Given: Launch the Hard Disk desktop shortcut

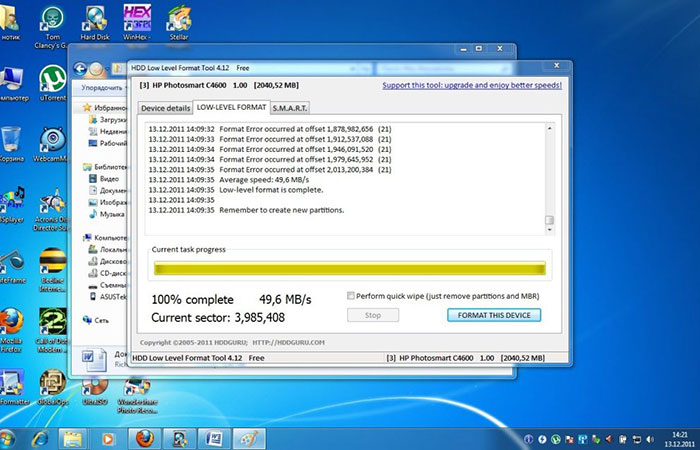Looking at the screenshot, I should pos(95,23).
